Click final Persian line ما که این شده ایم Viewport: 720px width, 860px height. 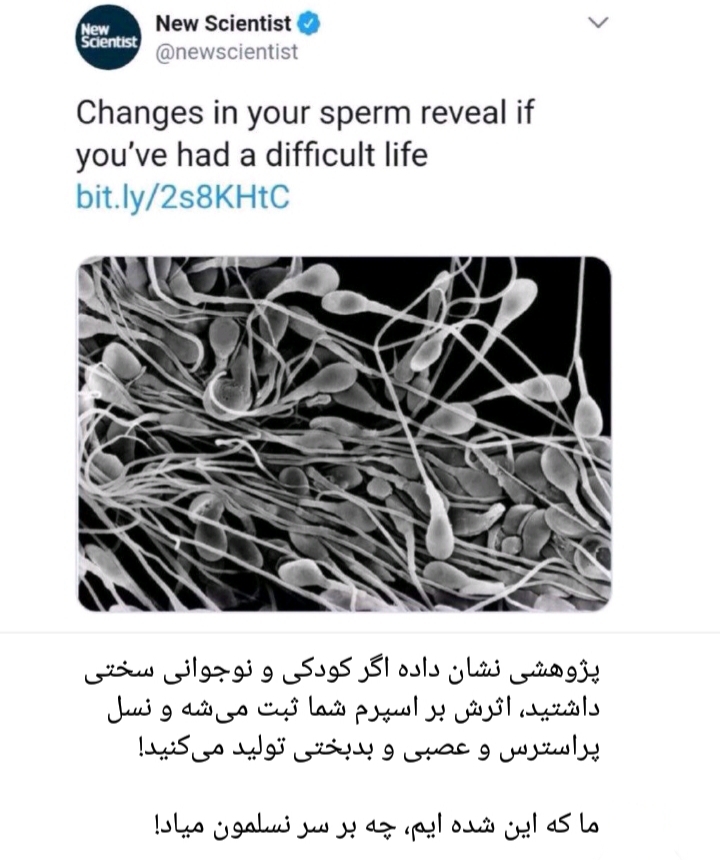(376, 823)
